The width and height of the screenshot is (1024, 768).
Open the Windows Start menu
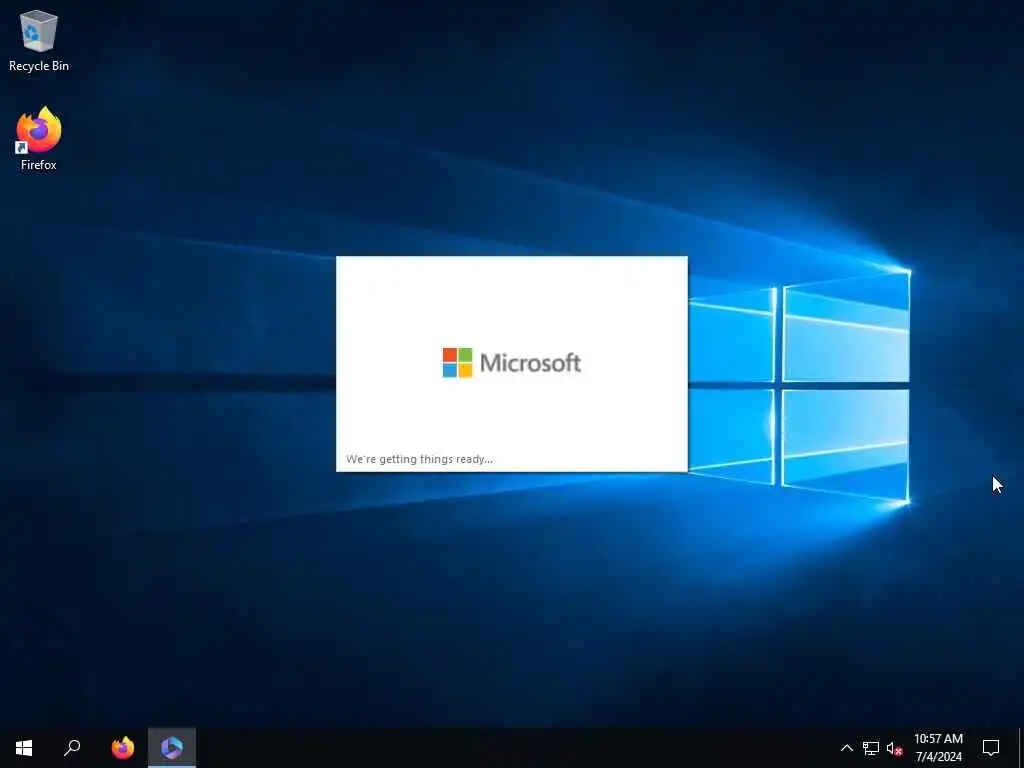pyautogui.click(x=24, y=748)
